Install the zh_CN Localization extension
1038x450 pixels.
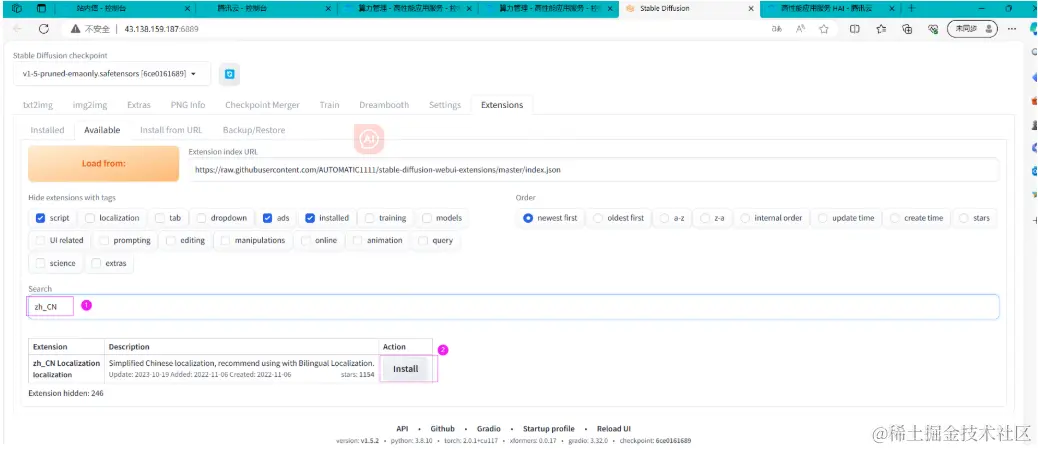405,369
